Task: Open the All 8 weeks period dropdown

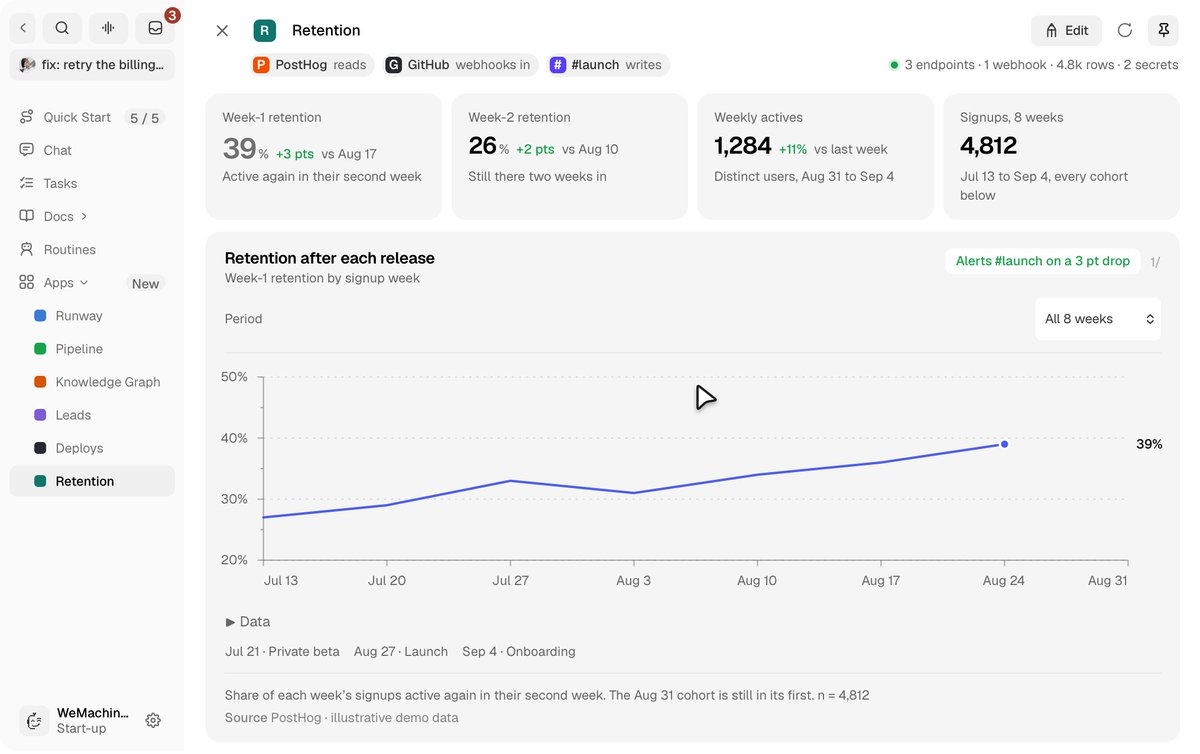Action: pos(1098,319)
